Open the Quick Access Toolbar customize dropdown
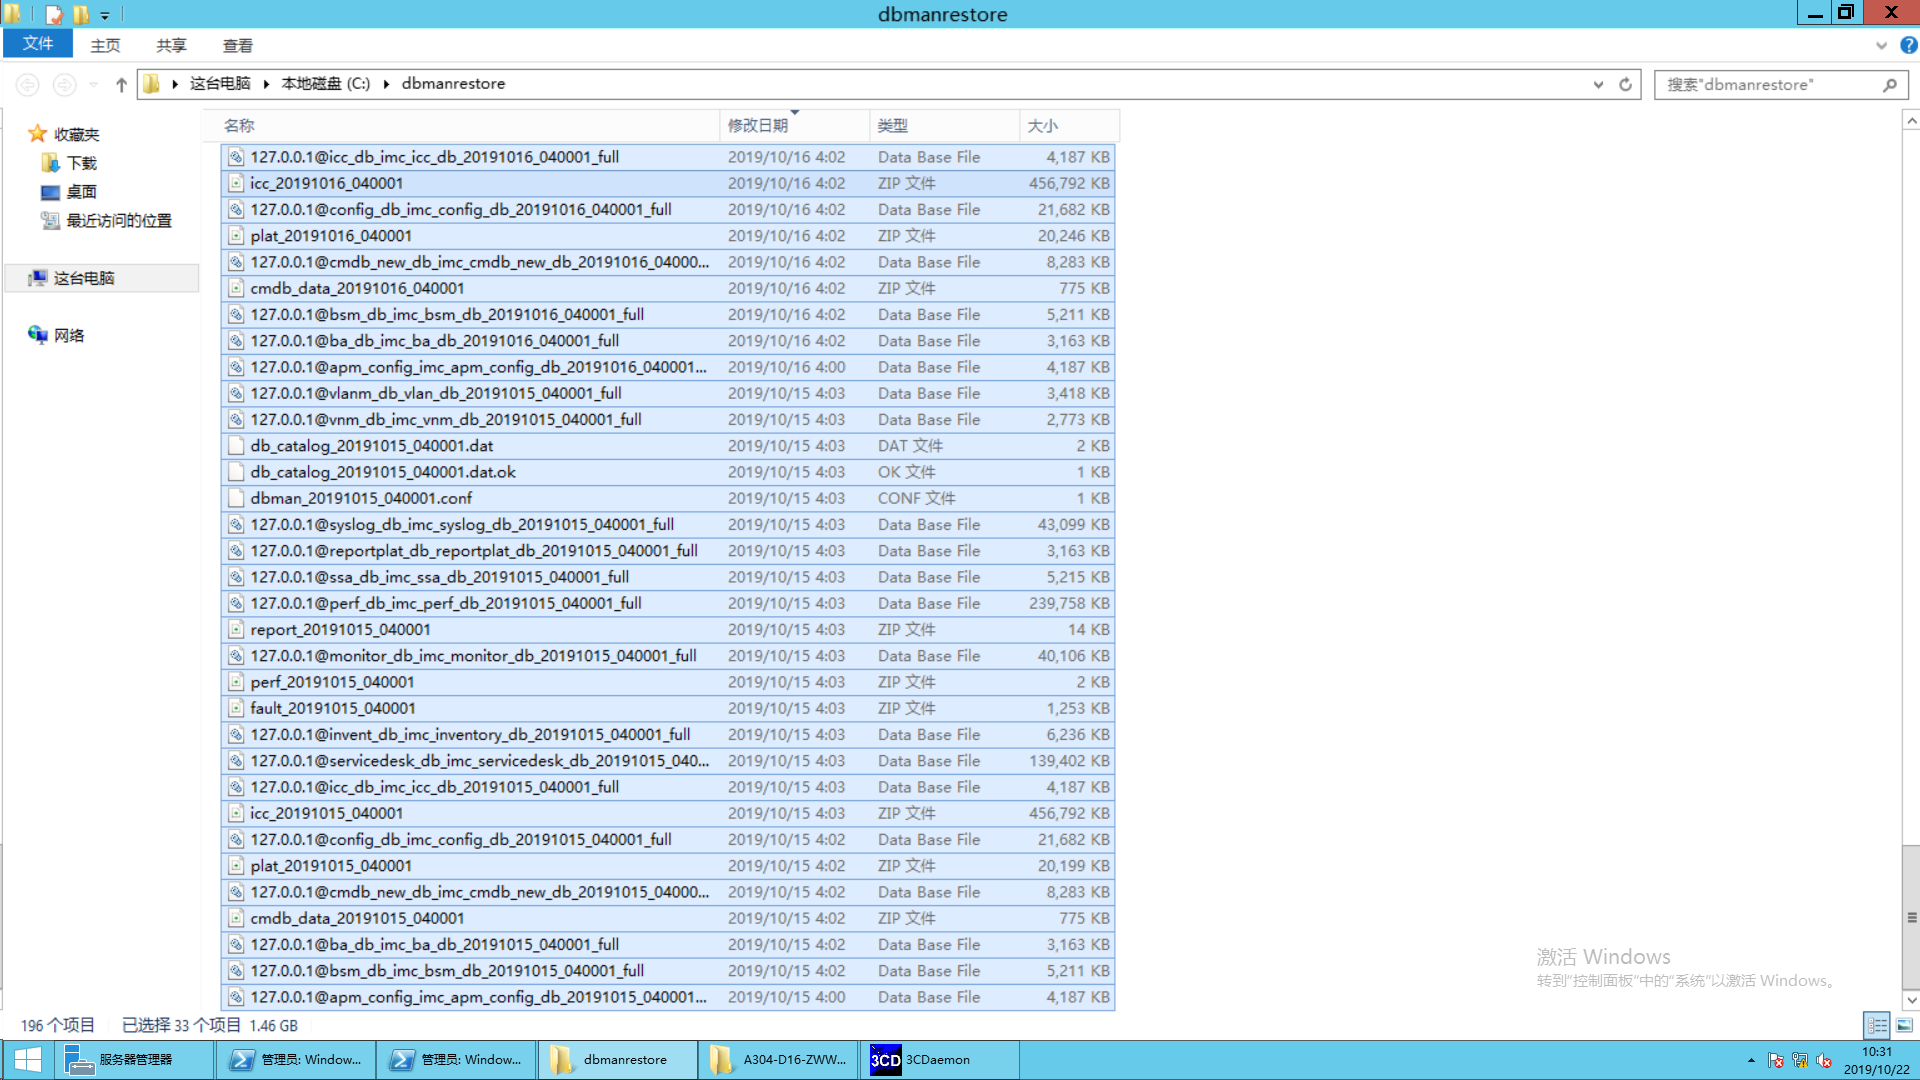Screen dimensions: 1920x1080 pos(105,15)
